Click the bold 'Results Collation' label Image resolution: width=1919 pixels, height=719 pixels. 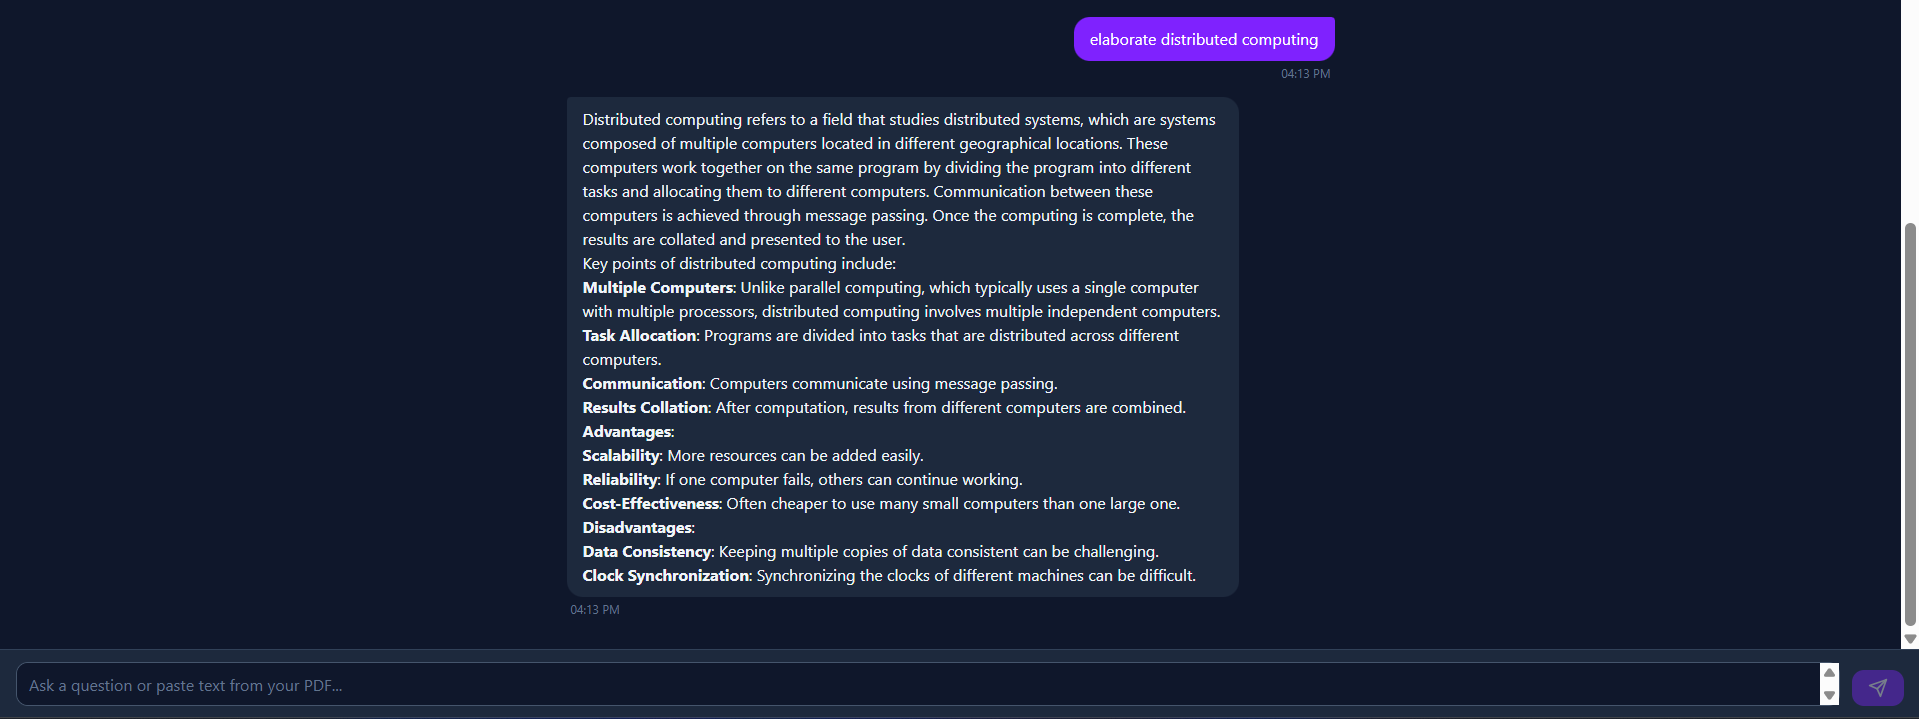pos(645,408)
